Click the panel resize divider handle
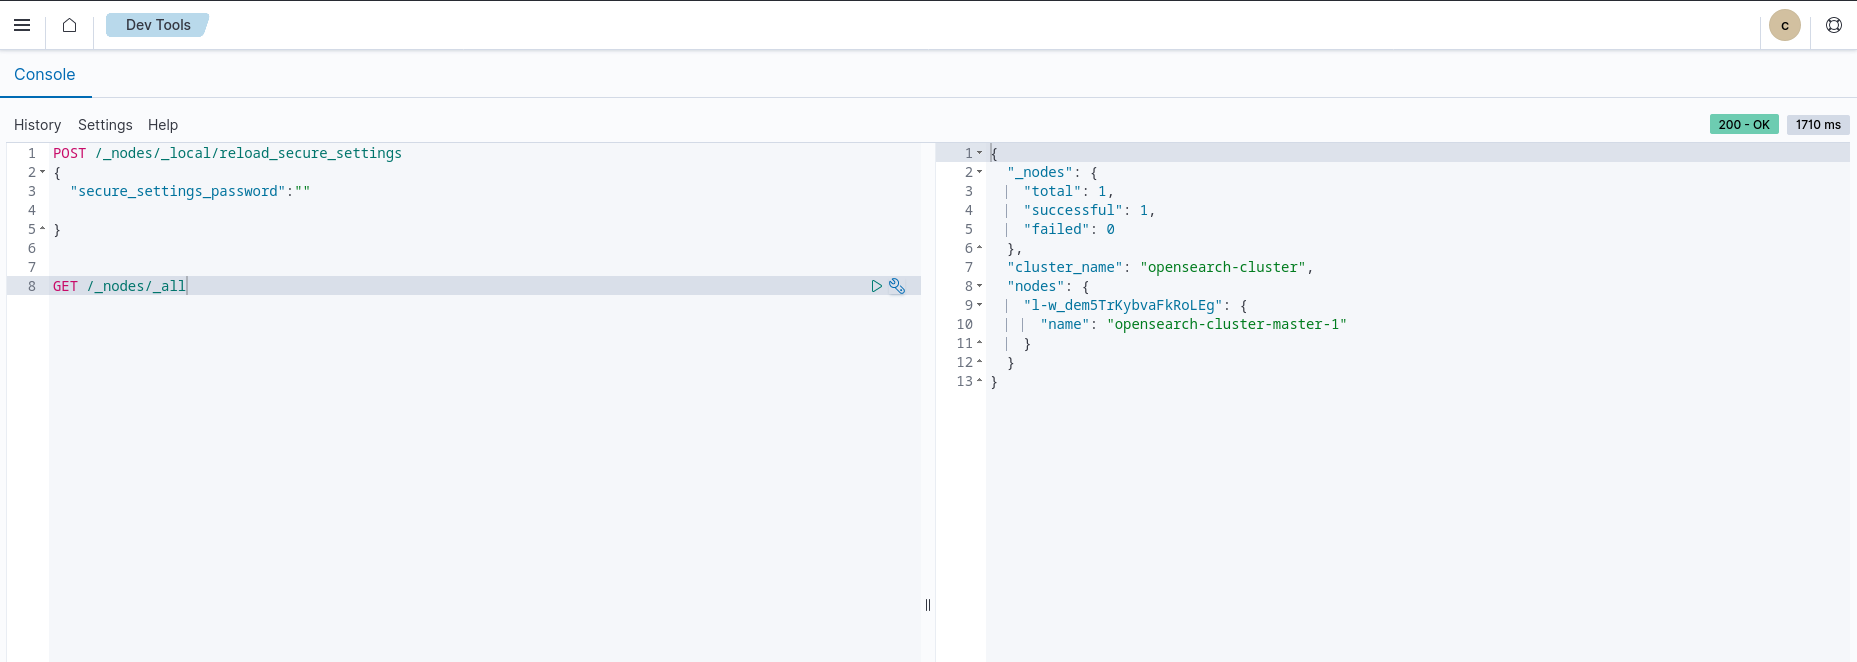1857x662 pixels. pos(928,605)
